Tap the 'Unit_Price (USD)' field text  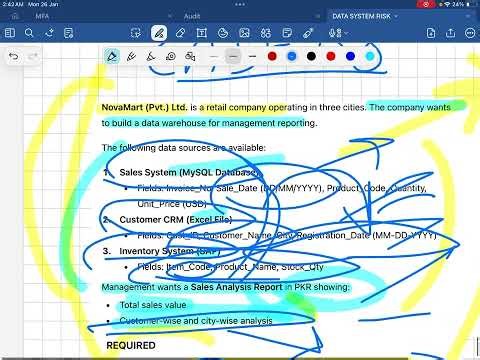pos(172,204)
